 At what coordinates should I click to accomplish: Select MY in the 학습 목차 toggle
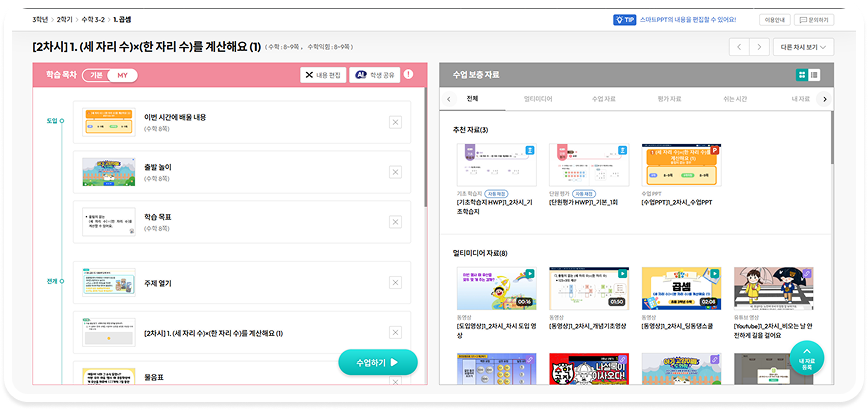(x=122, y=75)
